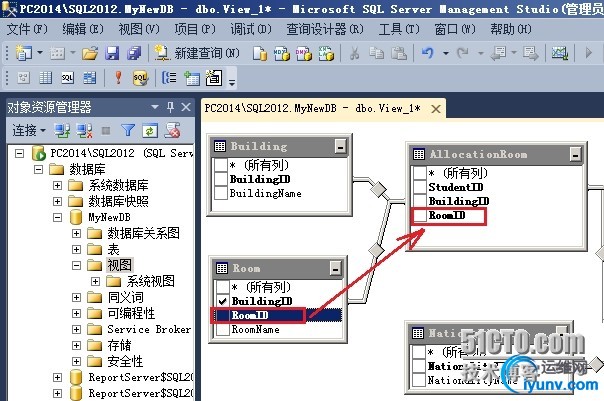Open the 视图(V) menu
This screenshot has width=604, height=401.
(x=139, y=29)
